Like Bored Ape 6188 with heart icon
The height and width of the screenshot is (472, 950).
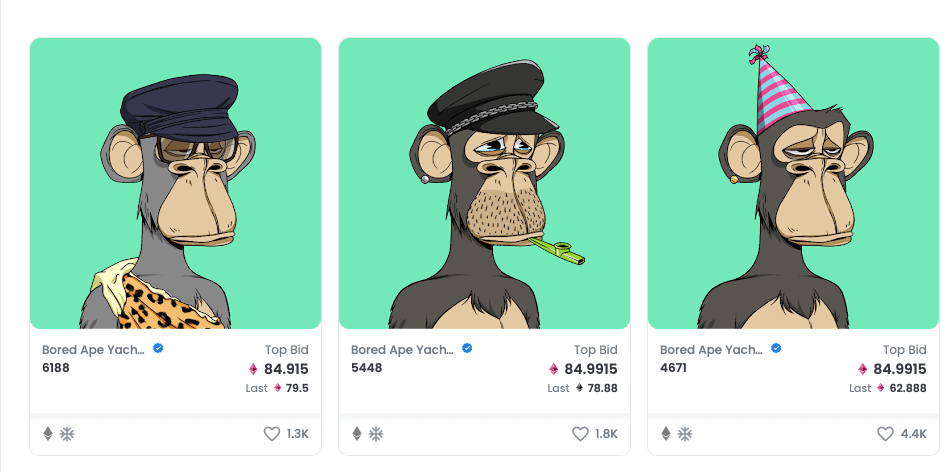[272, 434]
